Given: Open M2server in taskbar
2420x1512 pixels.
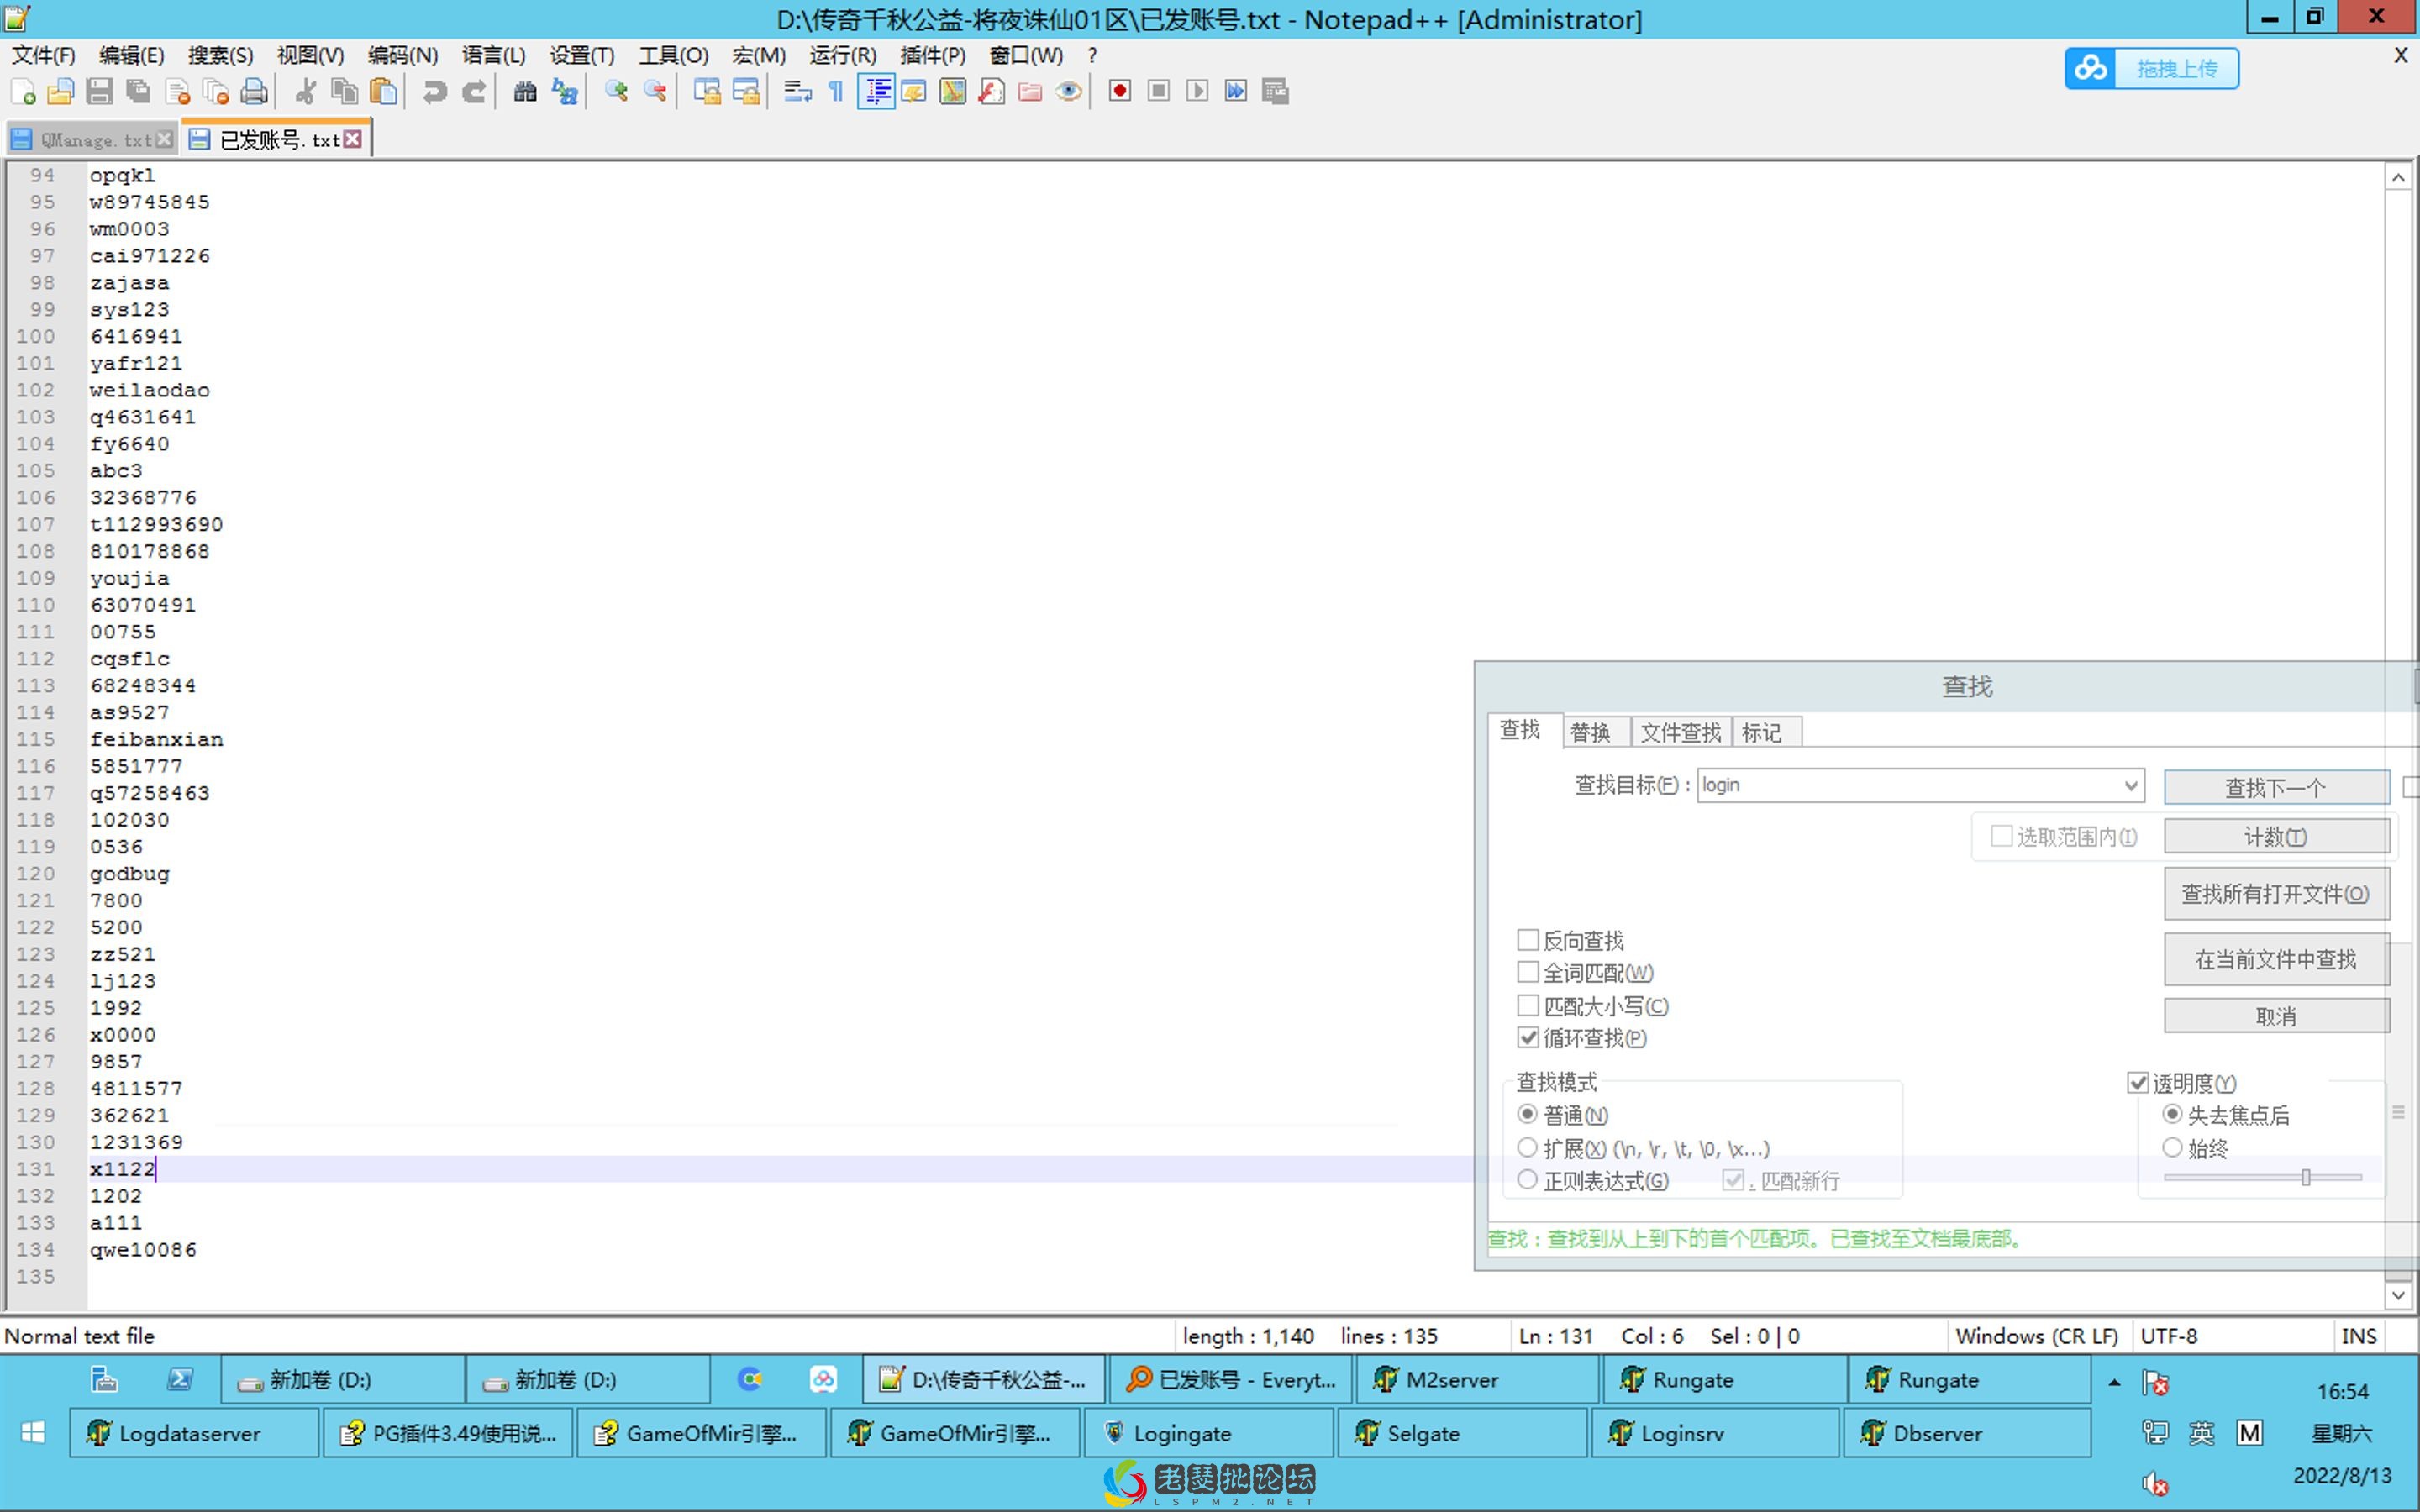Looking at the screenshot, I should [x=1476, y=1380].
